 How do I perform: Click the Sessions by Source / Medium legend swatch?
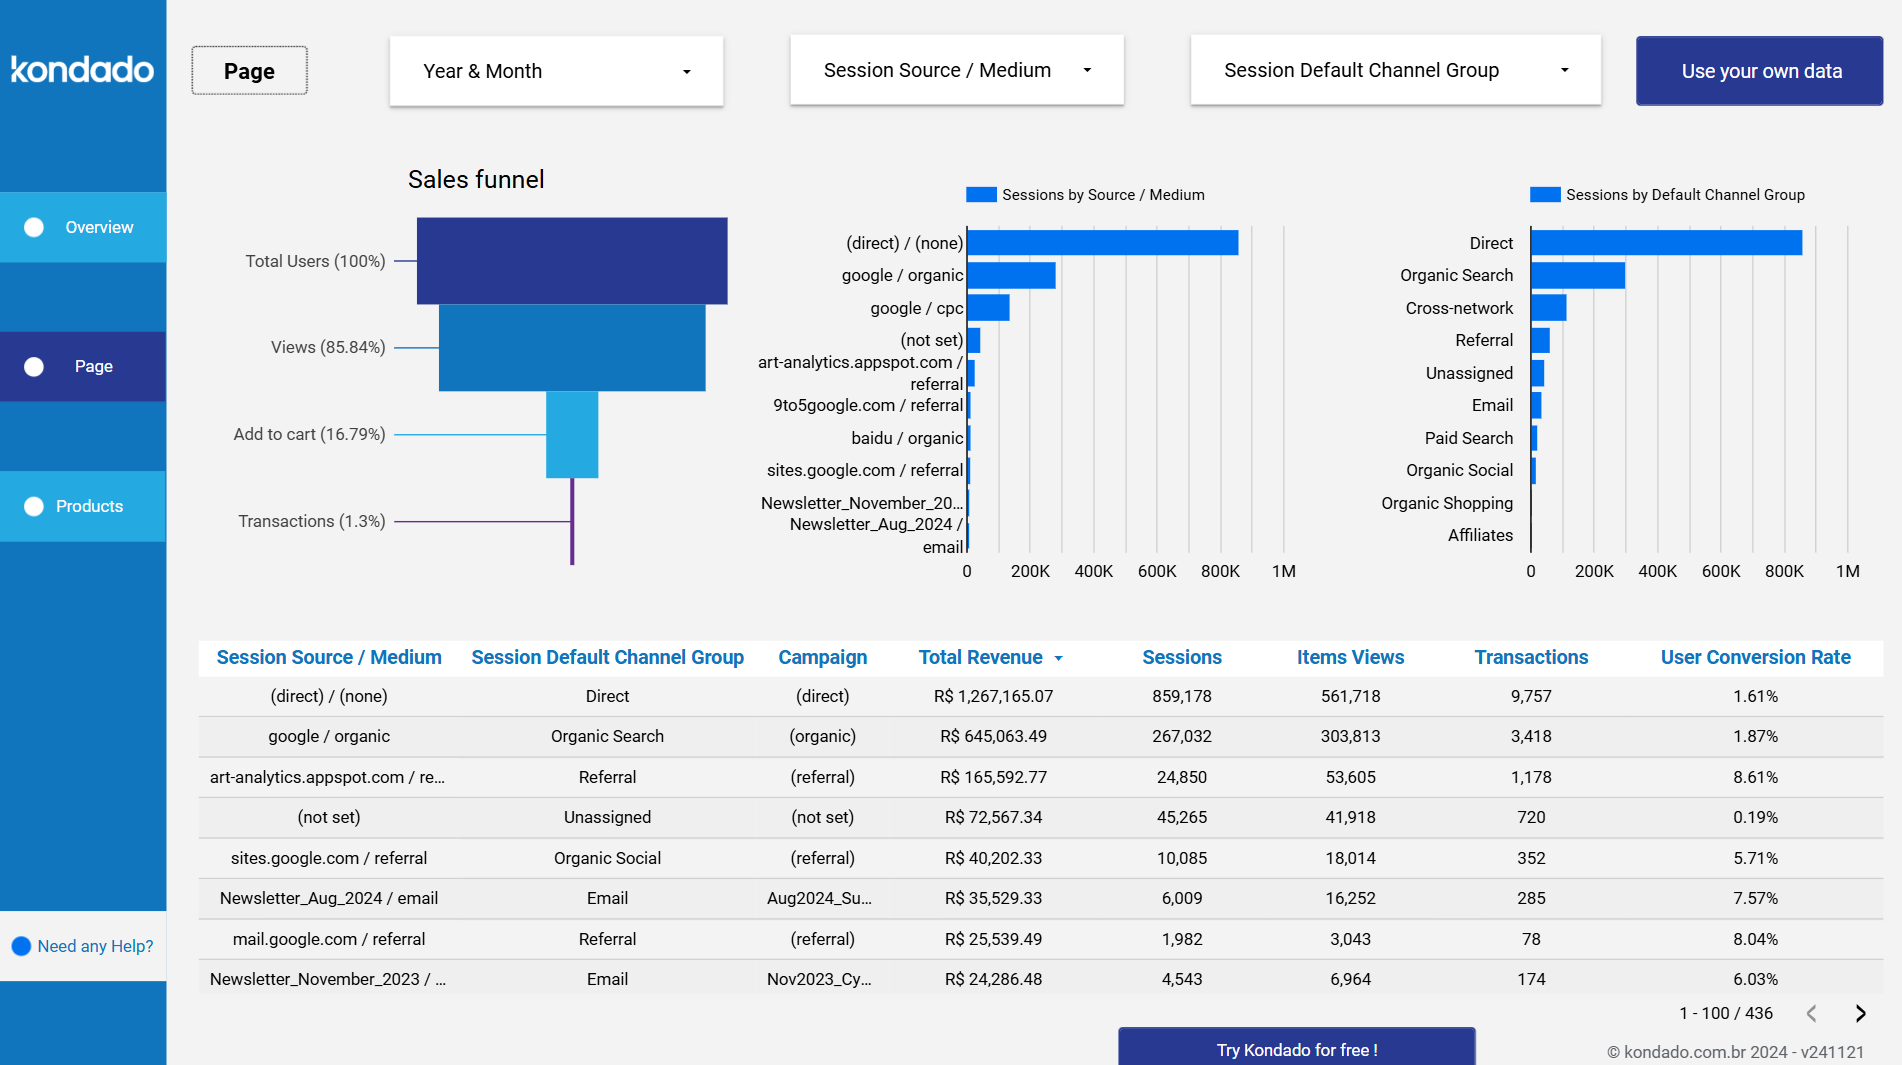click(x=980, y=194)
